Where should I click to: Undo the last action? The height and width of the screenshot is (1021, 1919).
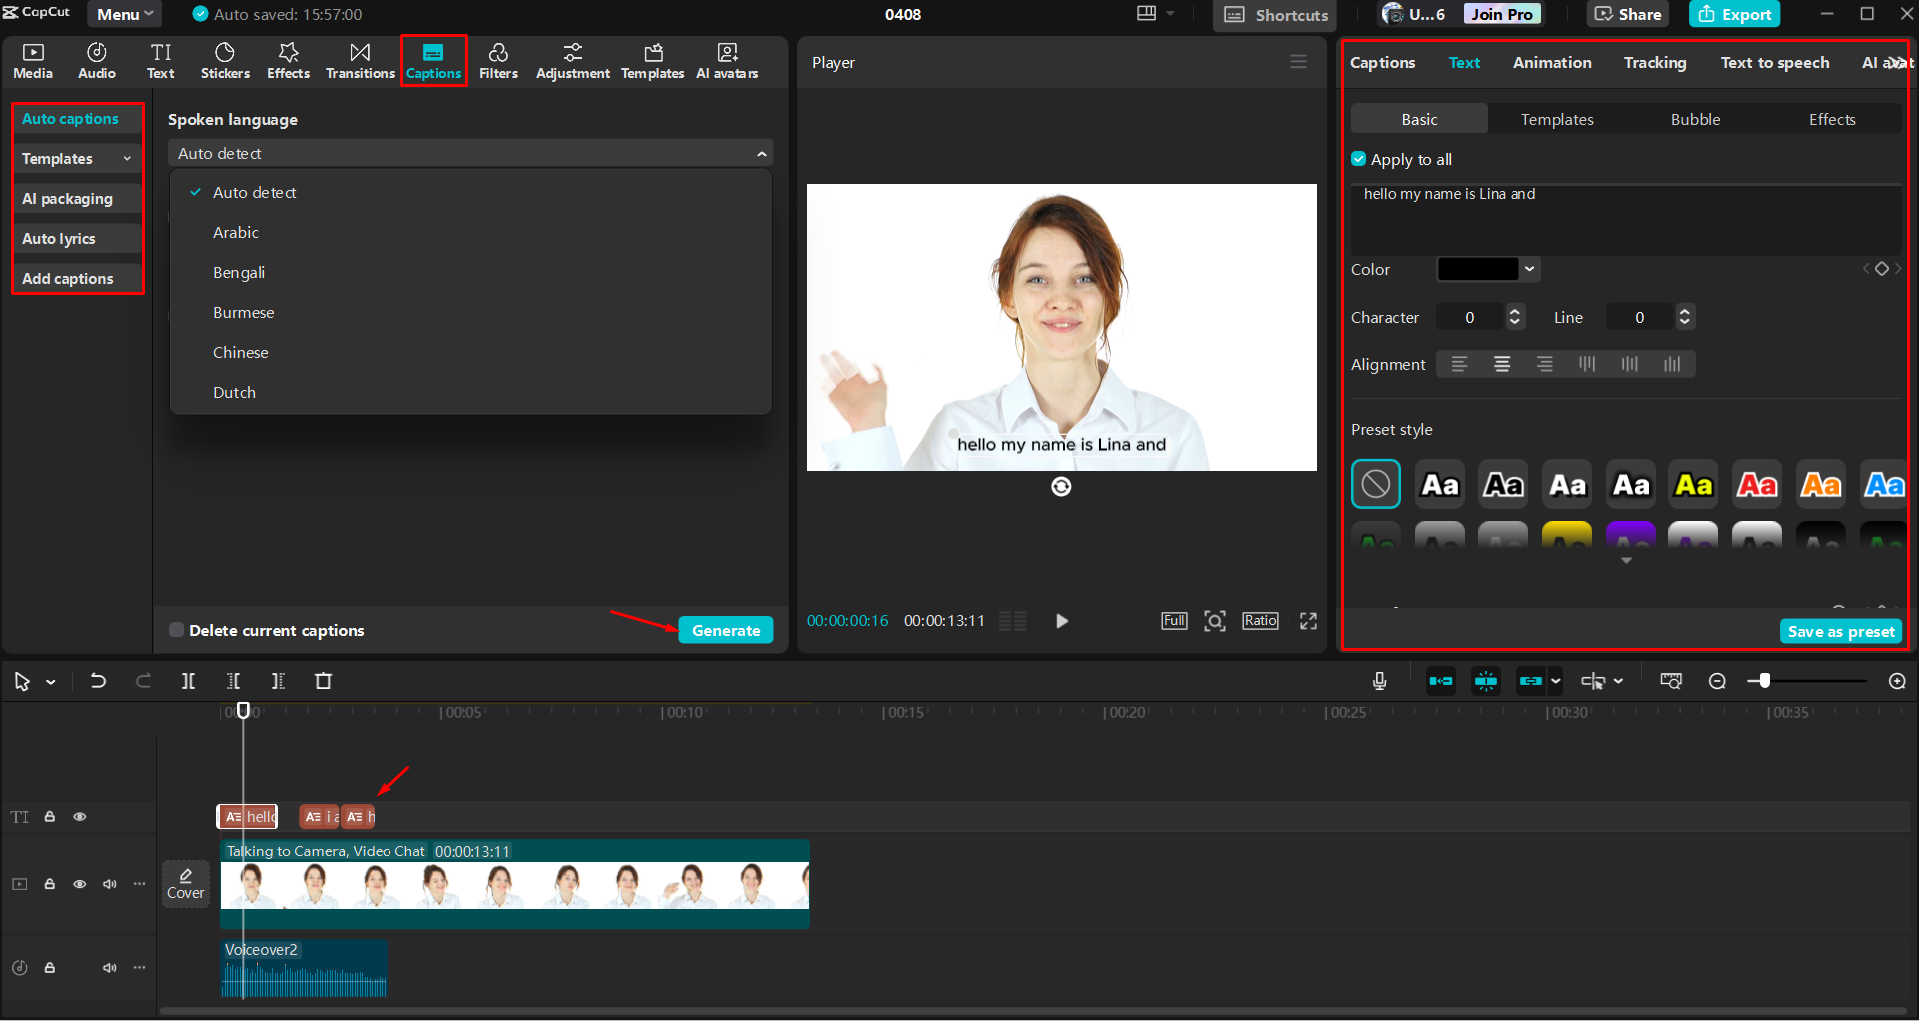[97, 681]
